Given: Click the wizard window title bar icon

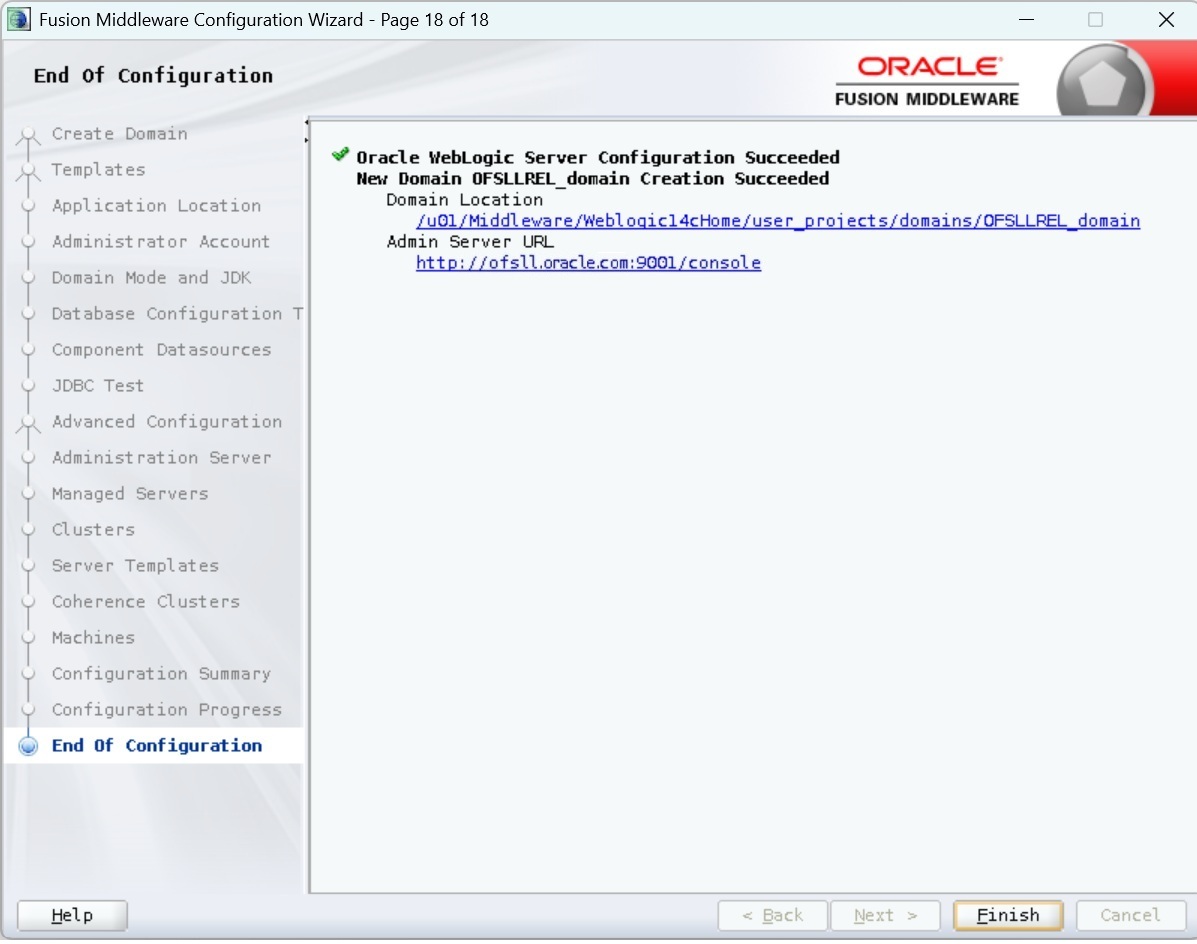Looking at the screenshot, I should point(18,19).
